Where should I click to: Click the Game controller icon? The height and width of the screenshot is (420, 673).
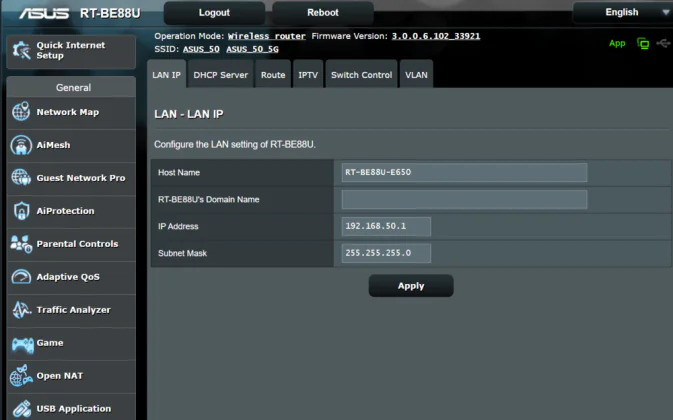pos(23,344)
